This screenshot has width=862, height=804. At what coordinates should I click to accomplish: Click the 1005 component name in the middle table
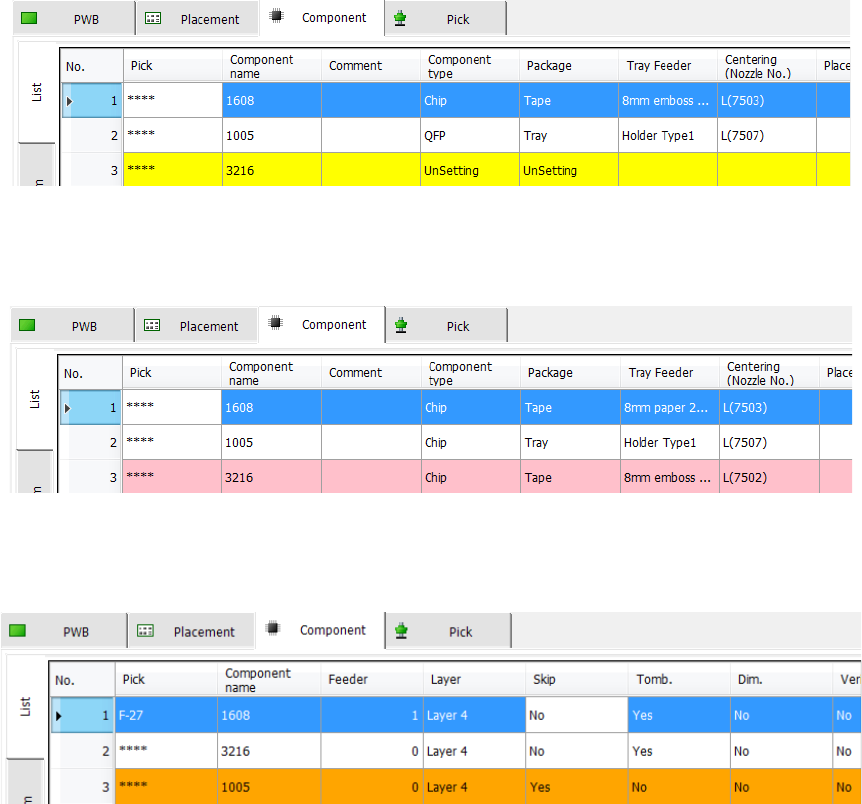[x=271, y=442]
